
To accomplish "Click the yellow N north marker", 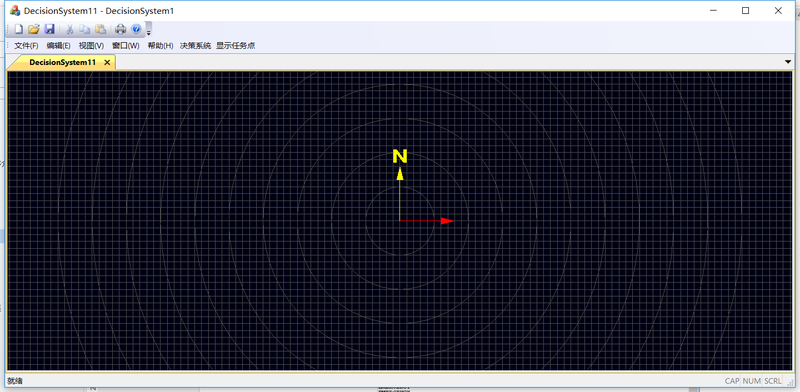I will click(400, 157).
